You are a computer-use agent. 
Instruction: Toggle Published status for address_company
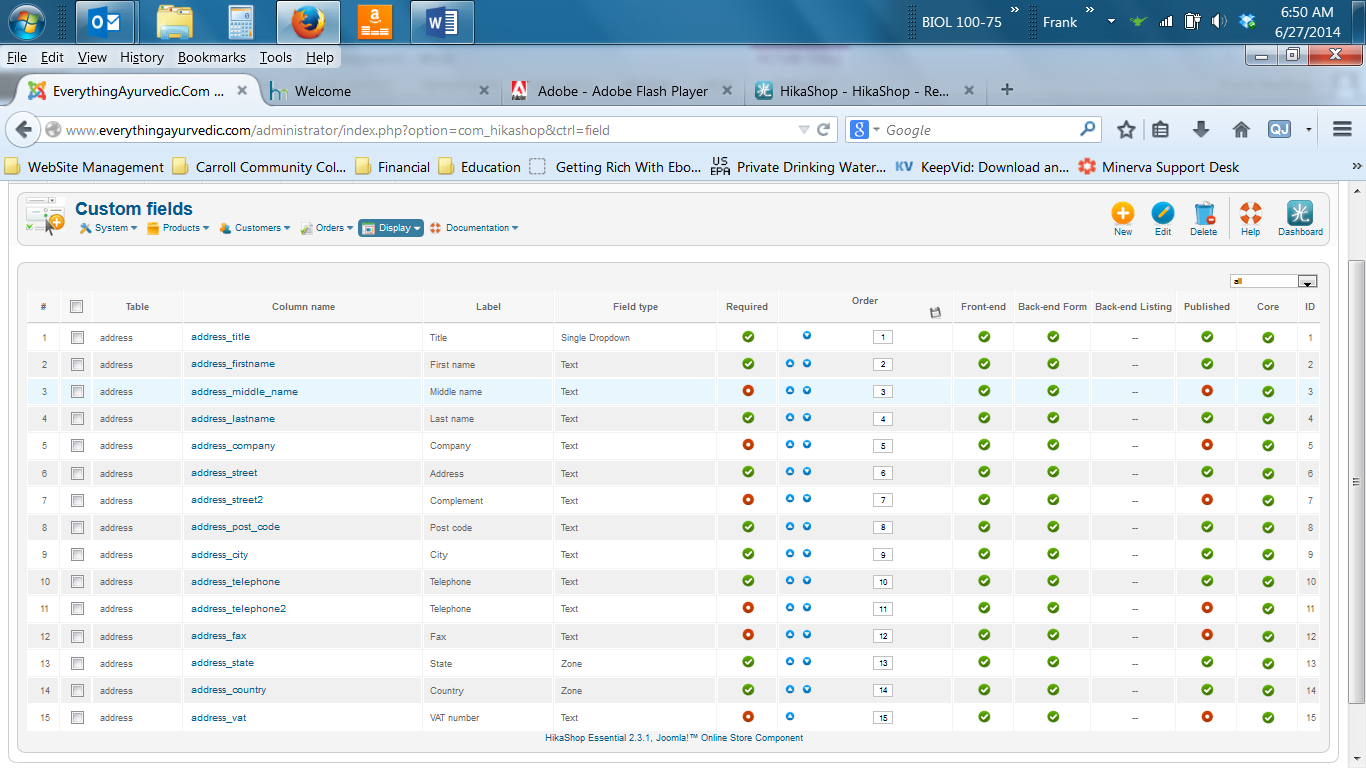coord(1207,445)
